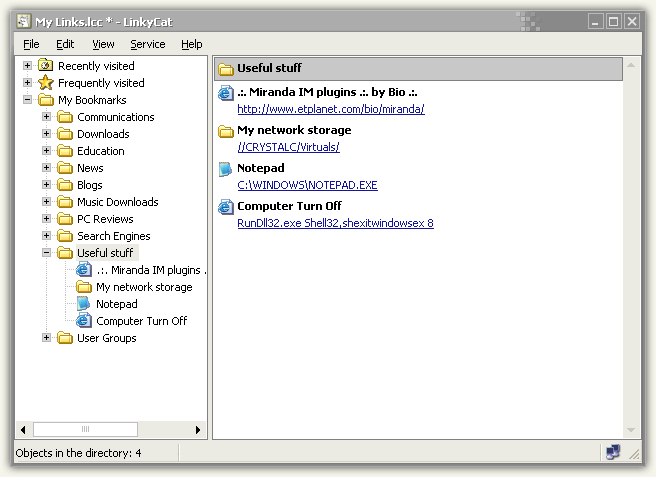Expand the Education folder
Viewport: 656px width, 477px height.
pos(46,151)
